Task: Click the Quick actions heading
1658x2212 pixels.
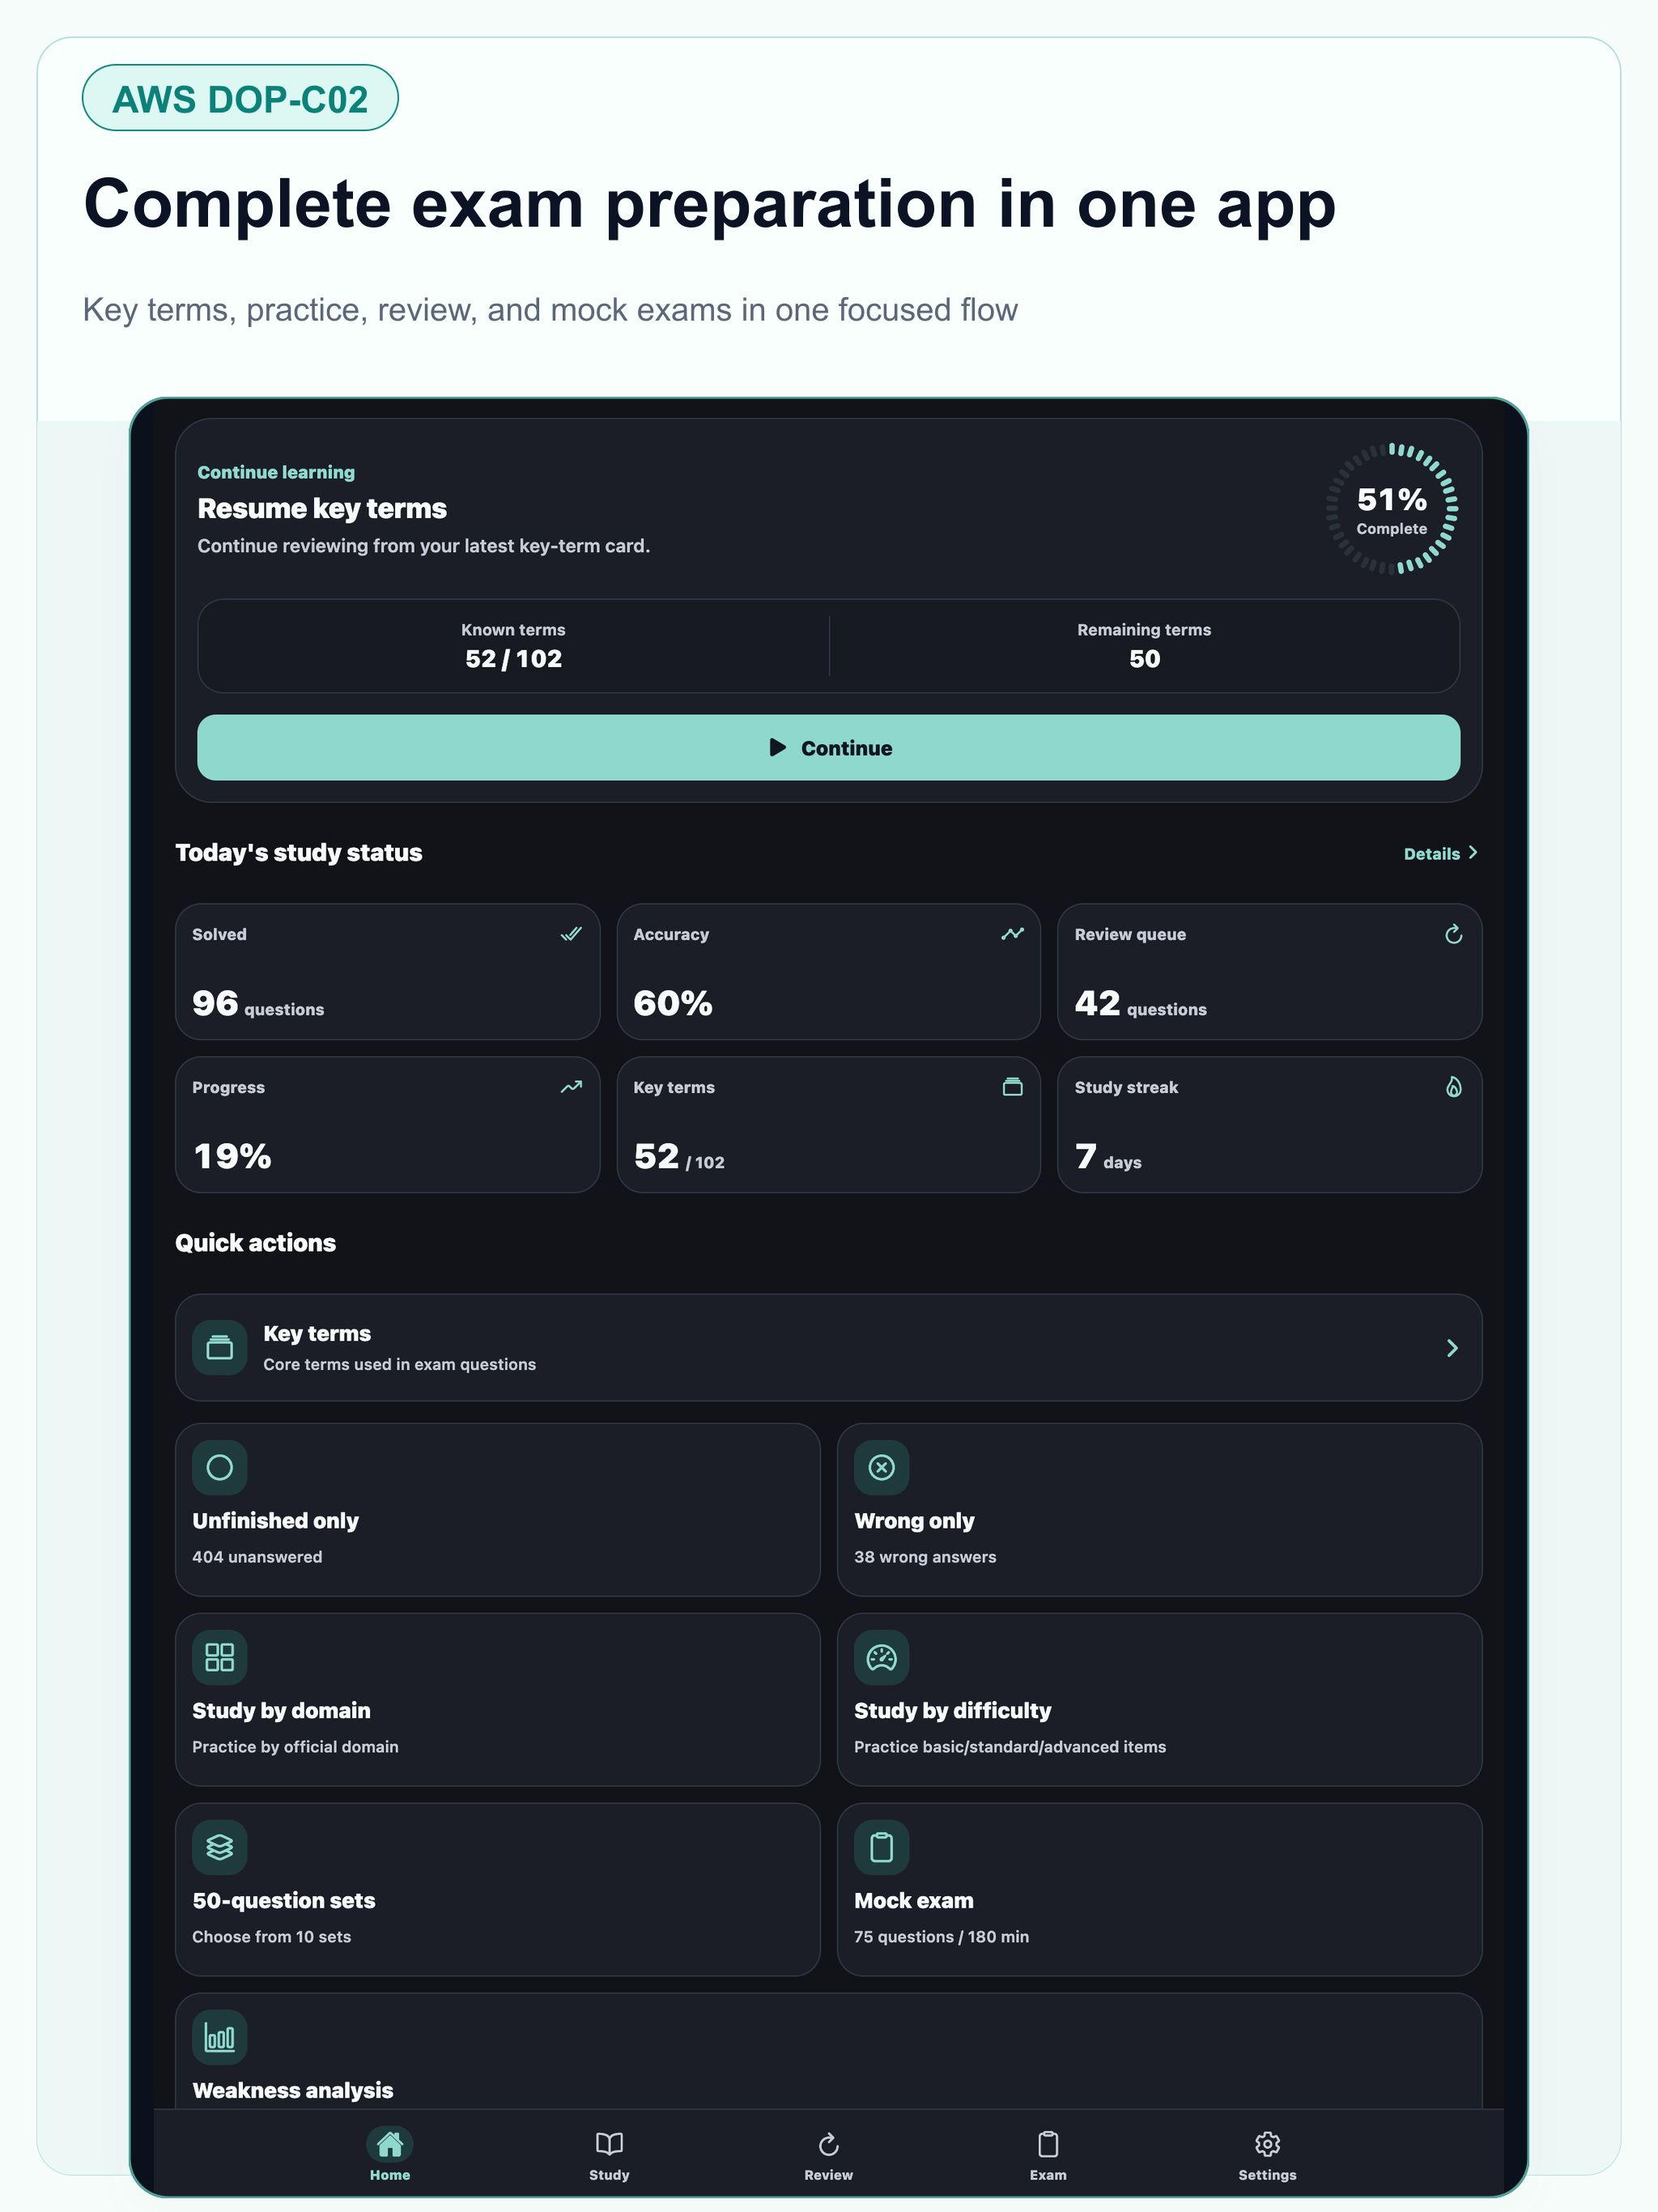Action: pos(255,1242)
